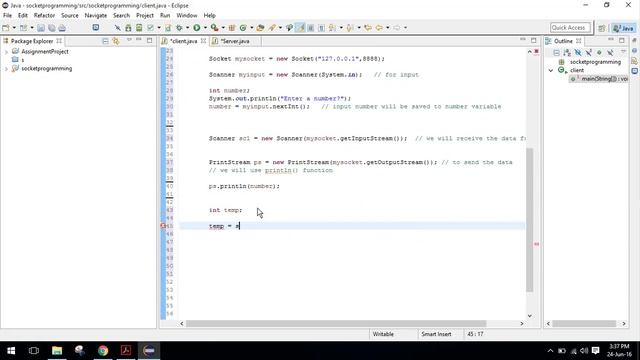Start debugging with the Debug bug icon
Screen dimensions: 640x360
click(179, 28)
